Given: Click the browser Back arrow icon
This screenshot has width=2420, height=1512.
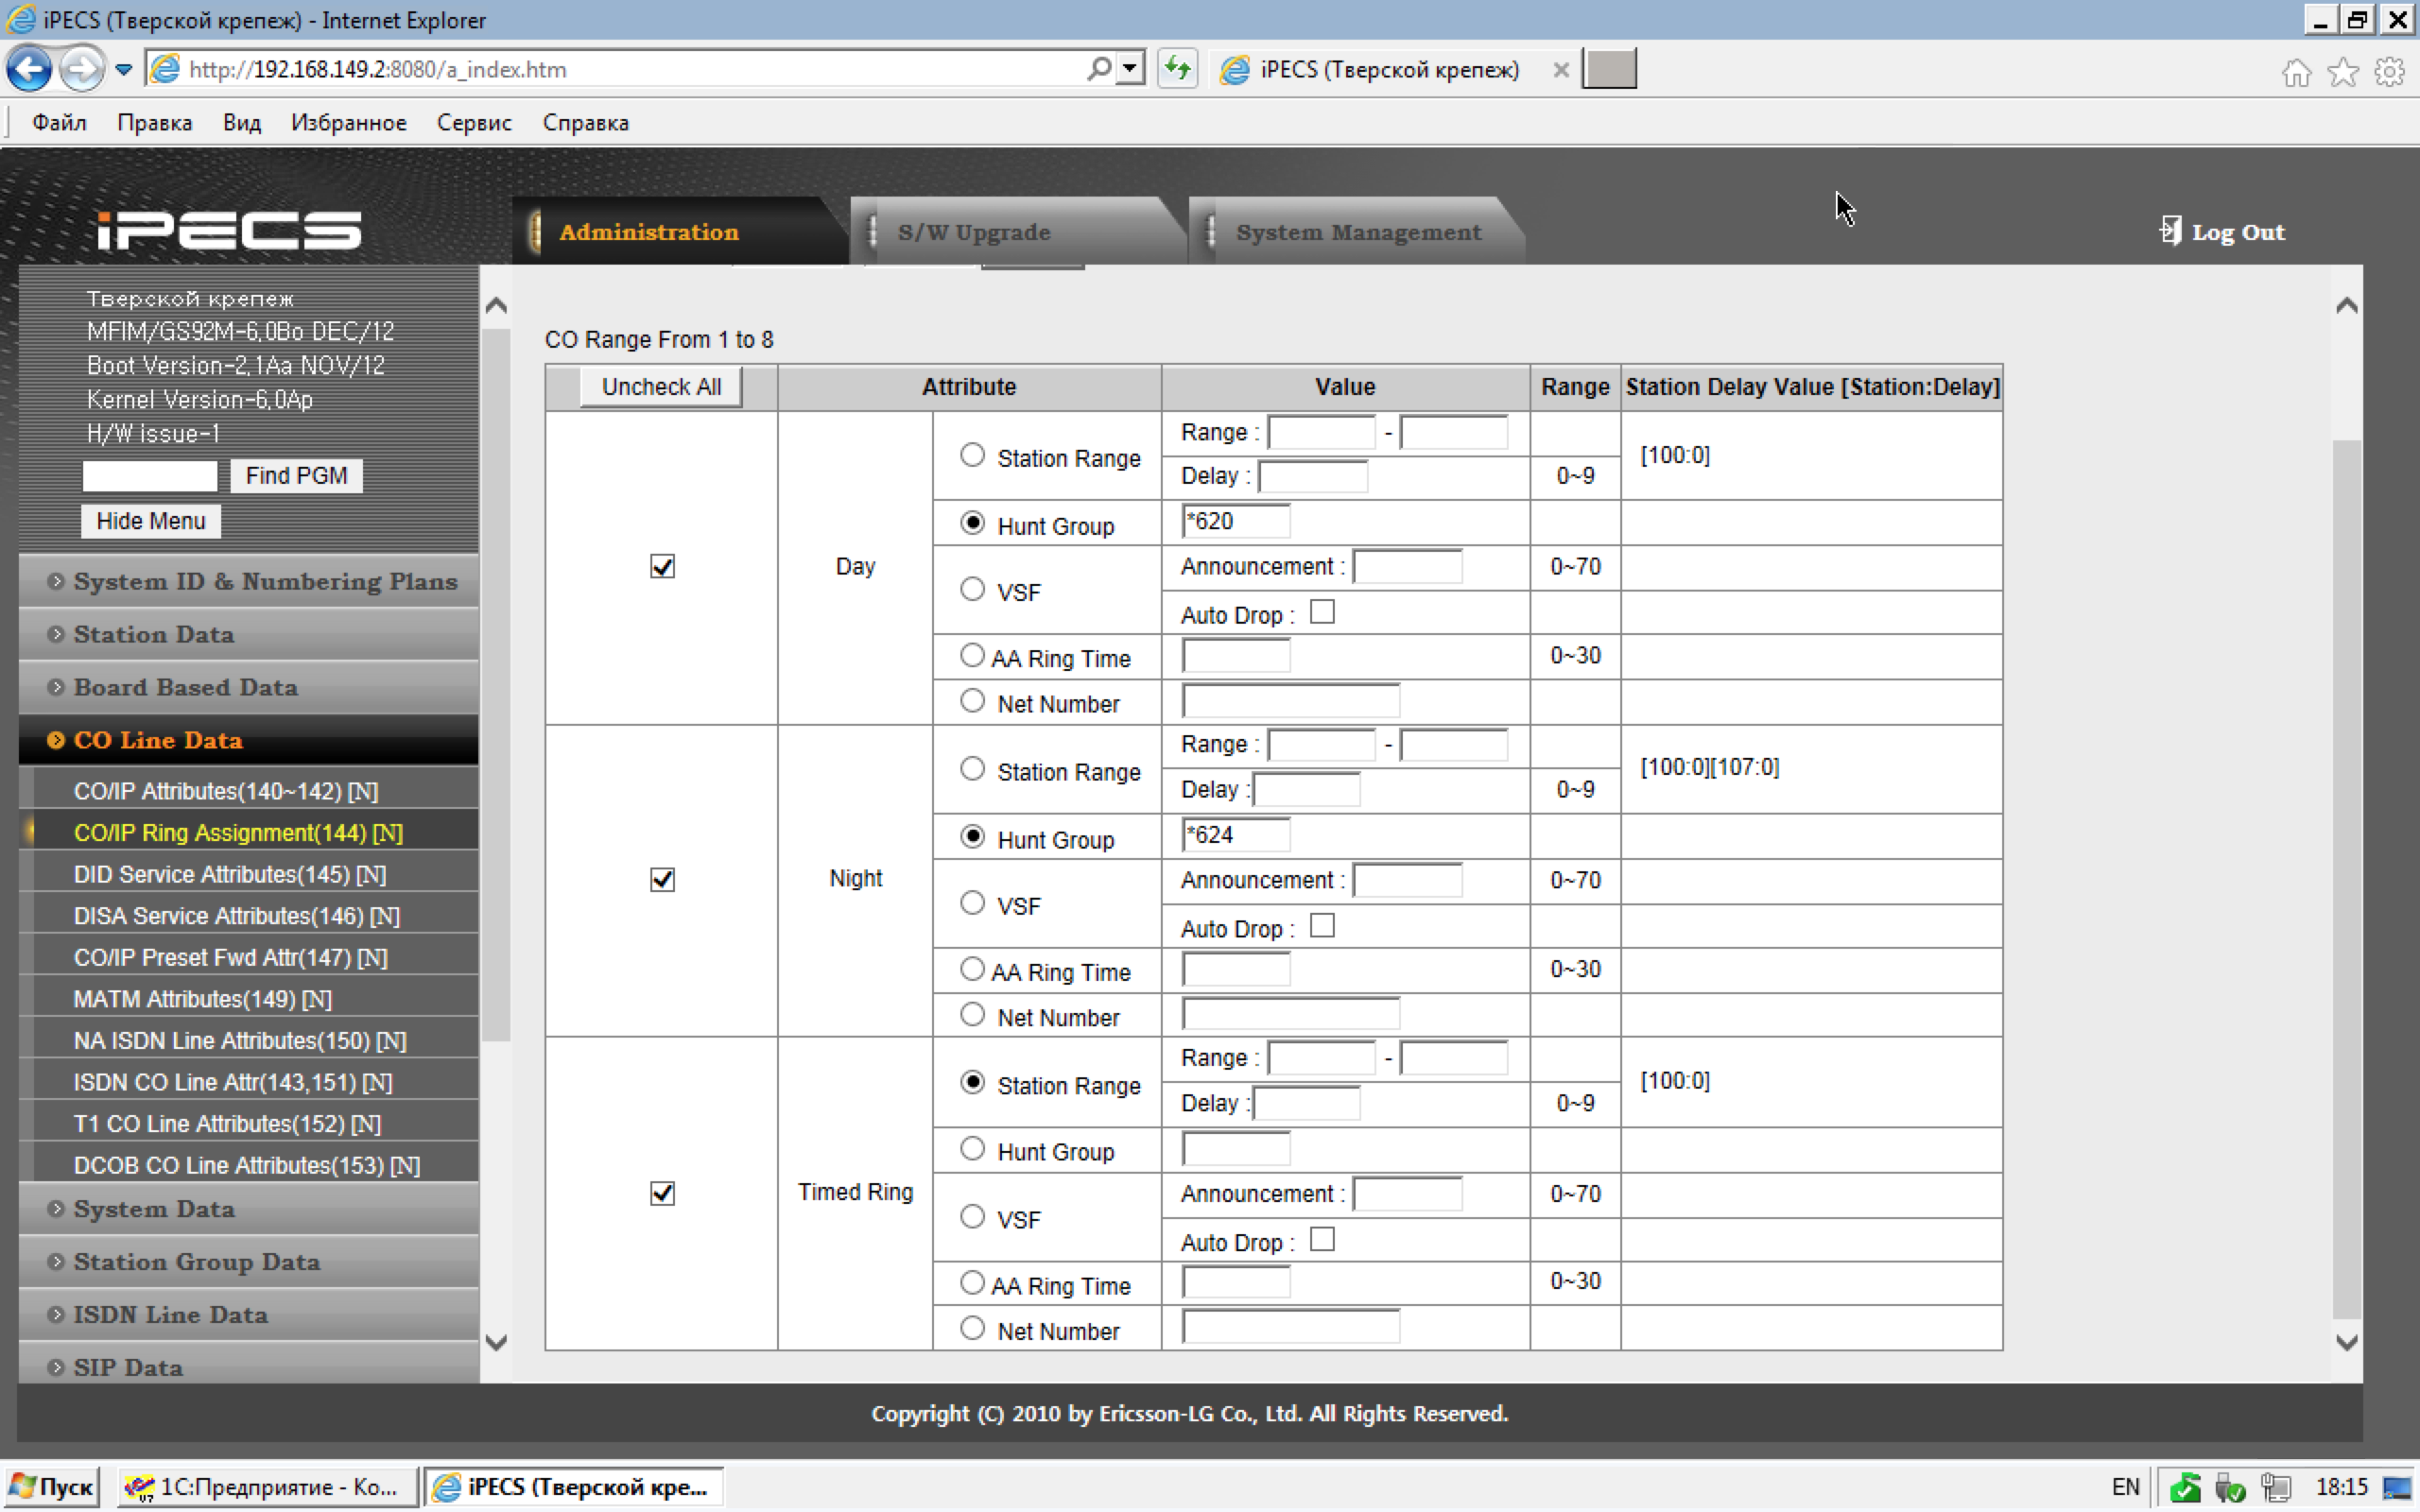Looking at the screenshot, I should (x=29, y=69).
